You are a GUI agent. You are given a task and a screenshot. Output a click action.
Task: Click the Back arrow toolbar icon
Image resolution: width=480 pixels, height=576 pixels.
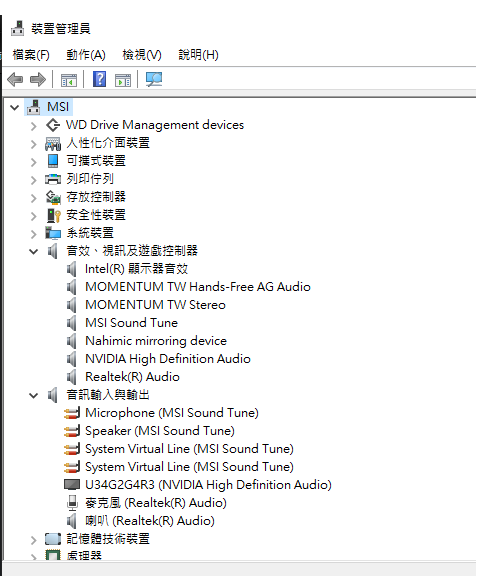[15, 79]
